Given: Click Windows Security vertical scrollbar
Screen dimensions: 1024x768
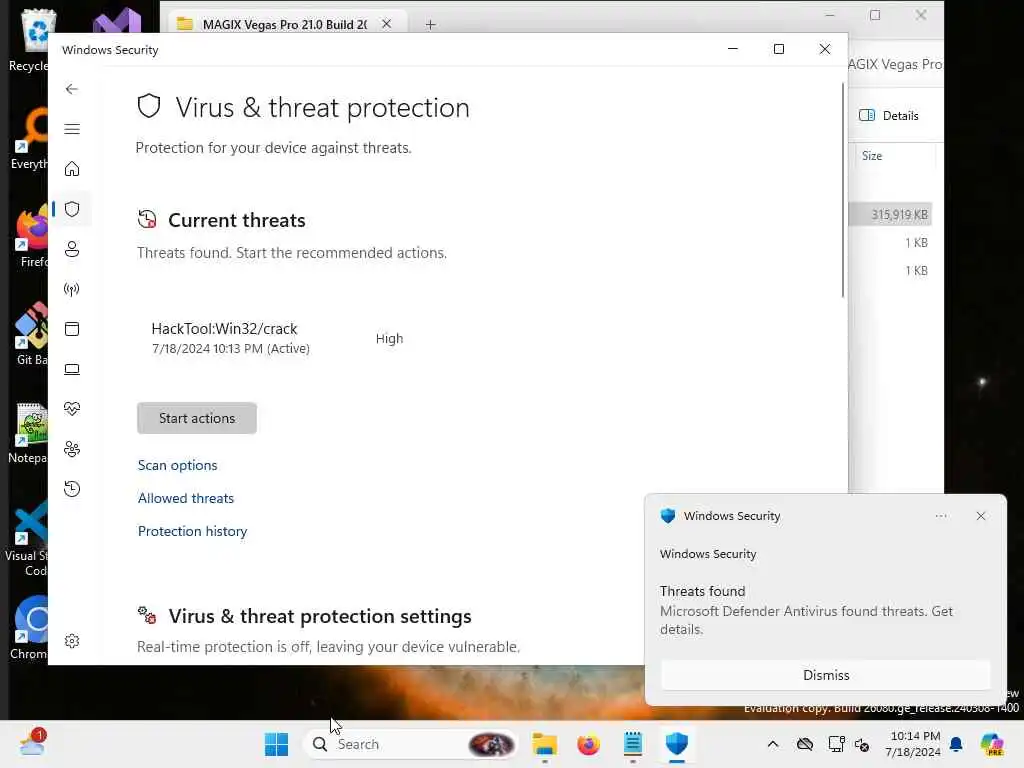Looking at the screenshot, I should [x=842, y=191].
